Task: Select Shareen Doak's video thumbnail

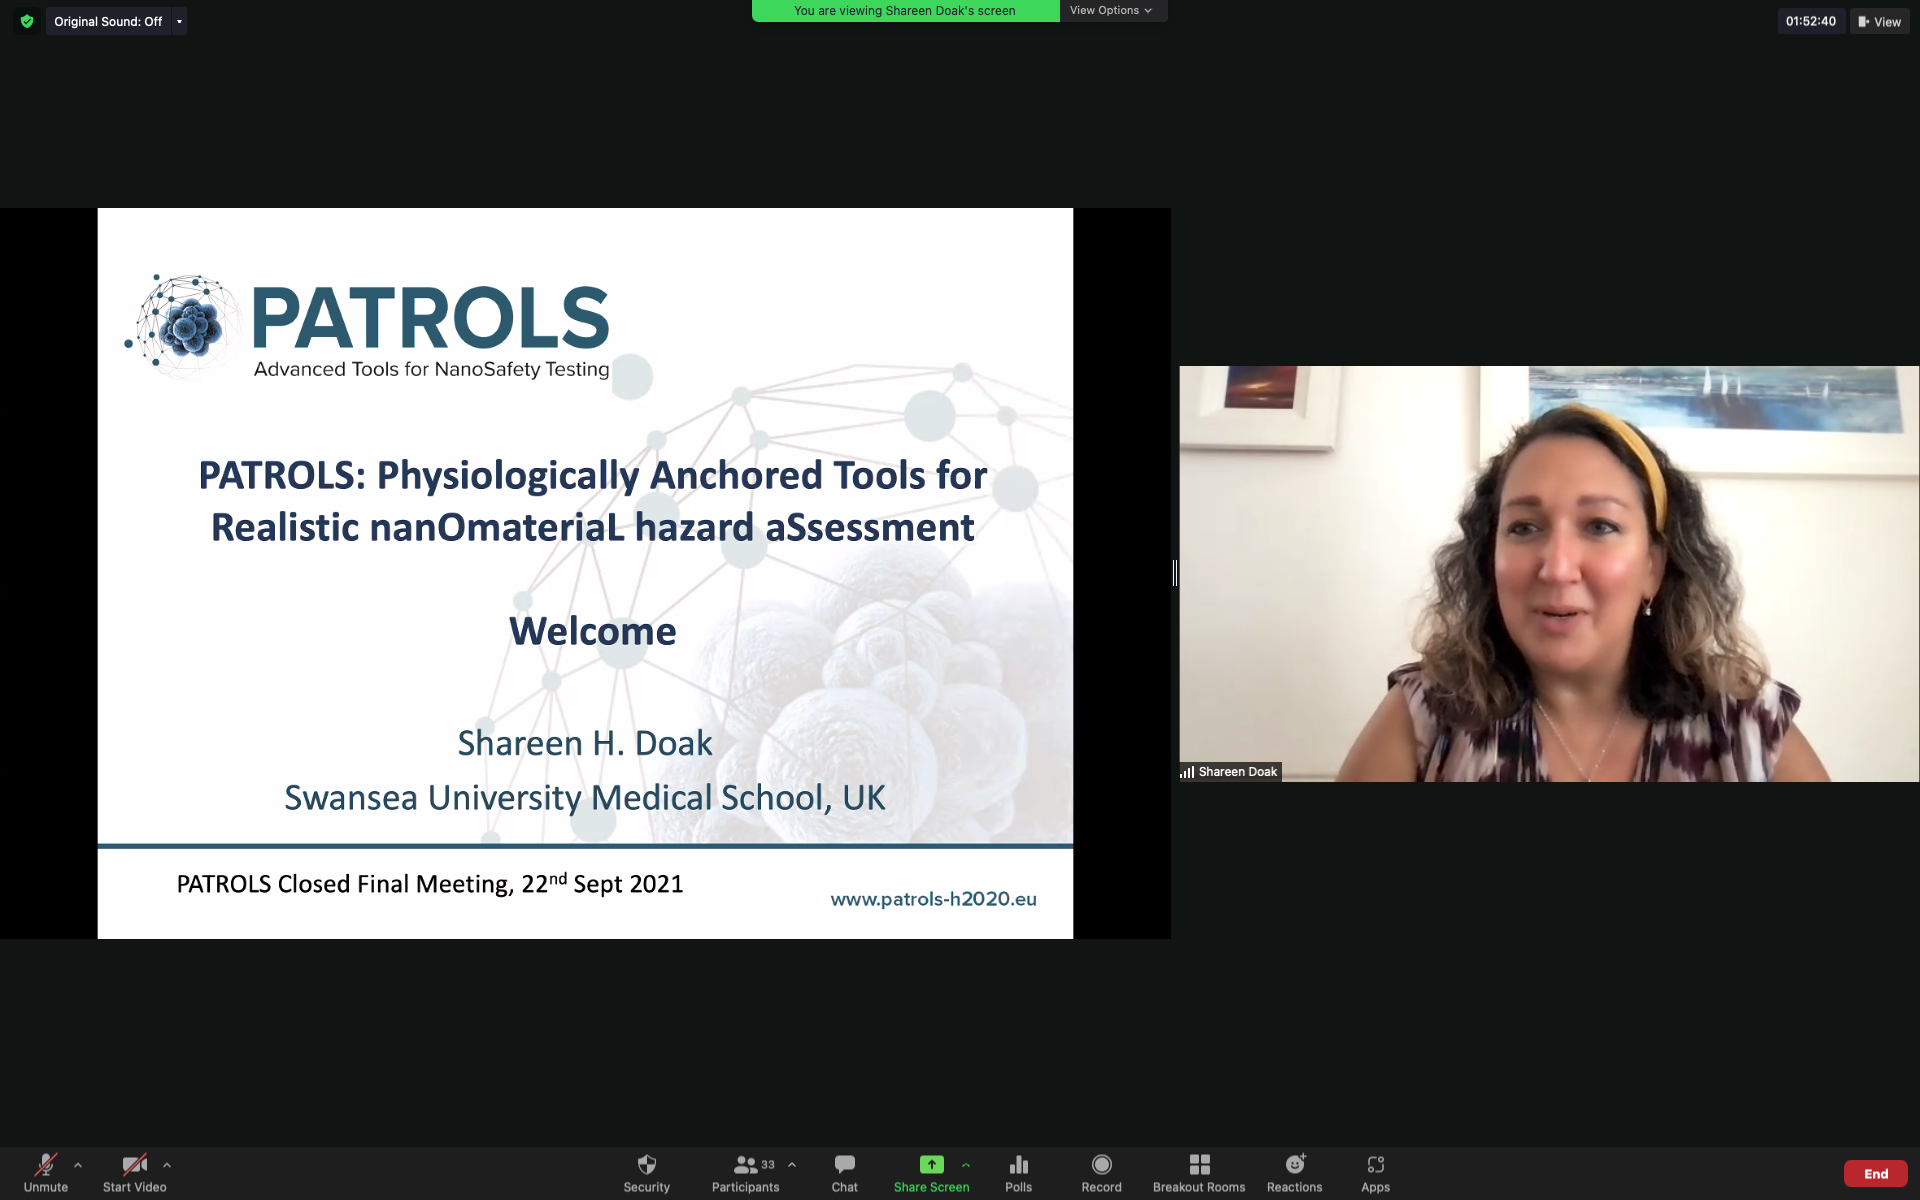Action: (x=1549, y=573)
